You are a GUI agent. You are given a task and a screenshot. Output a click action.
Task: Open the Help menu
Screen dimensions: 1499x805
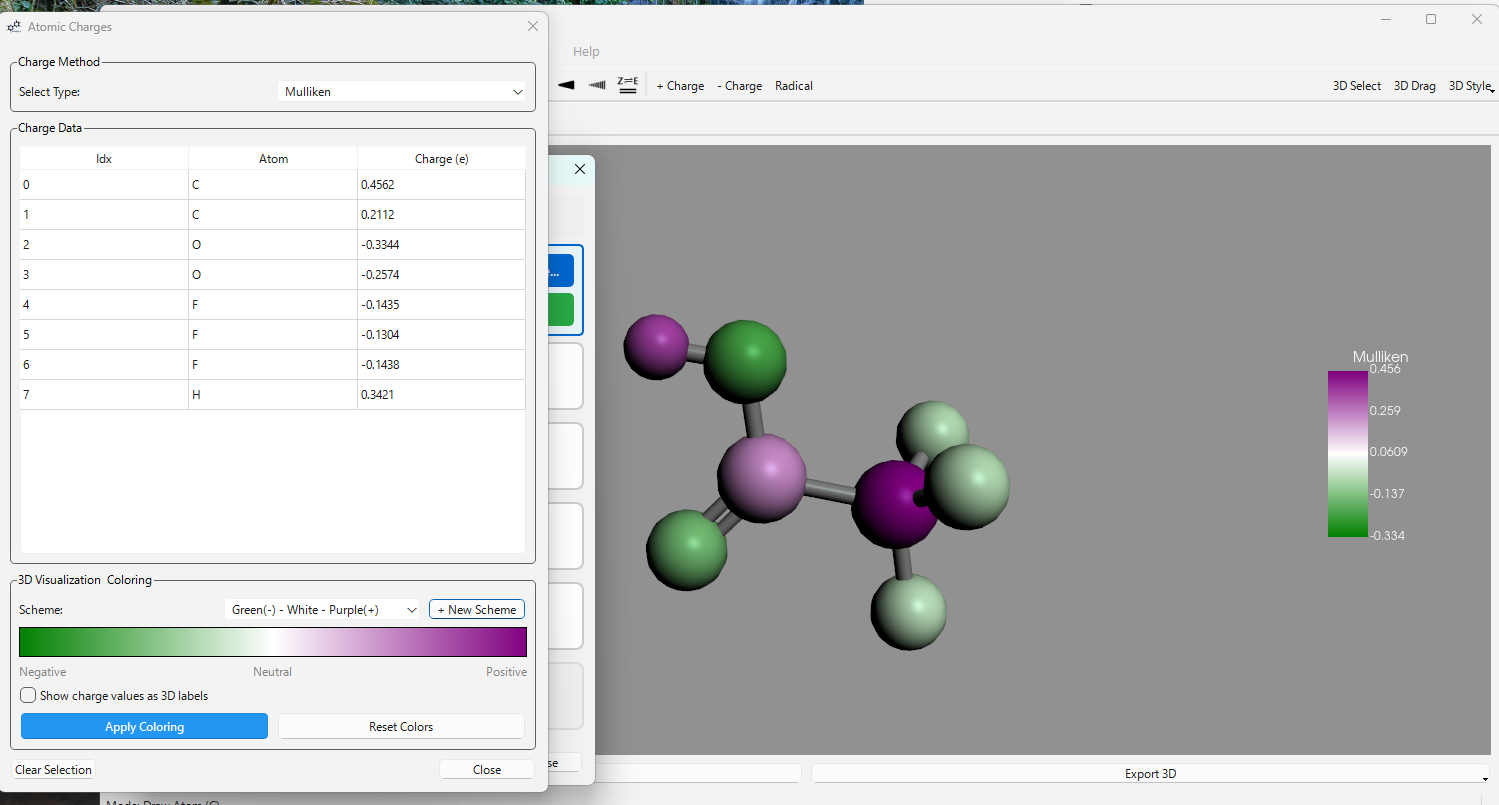586,52
